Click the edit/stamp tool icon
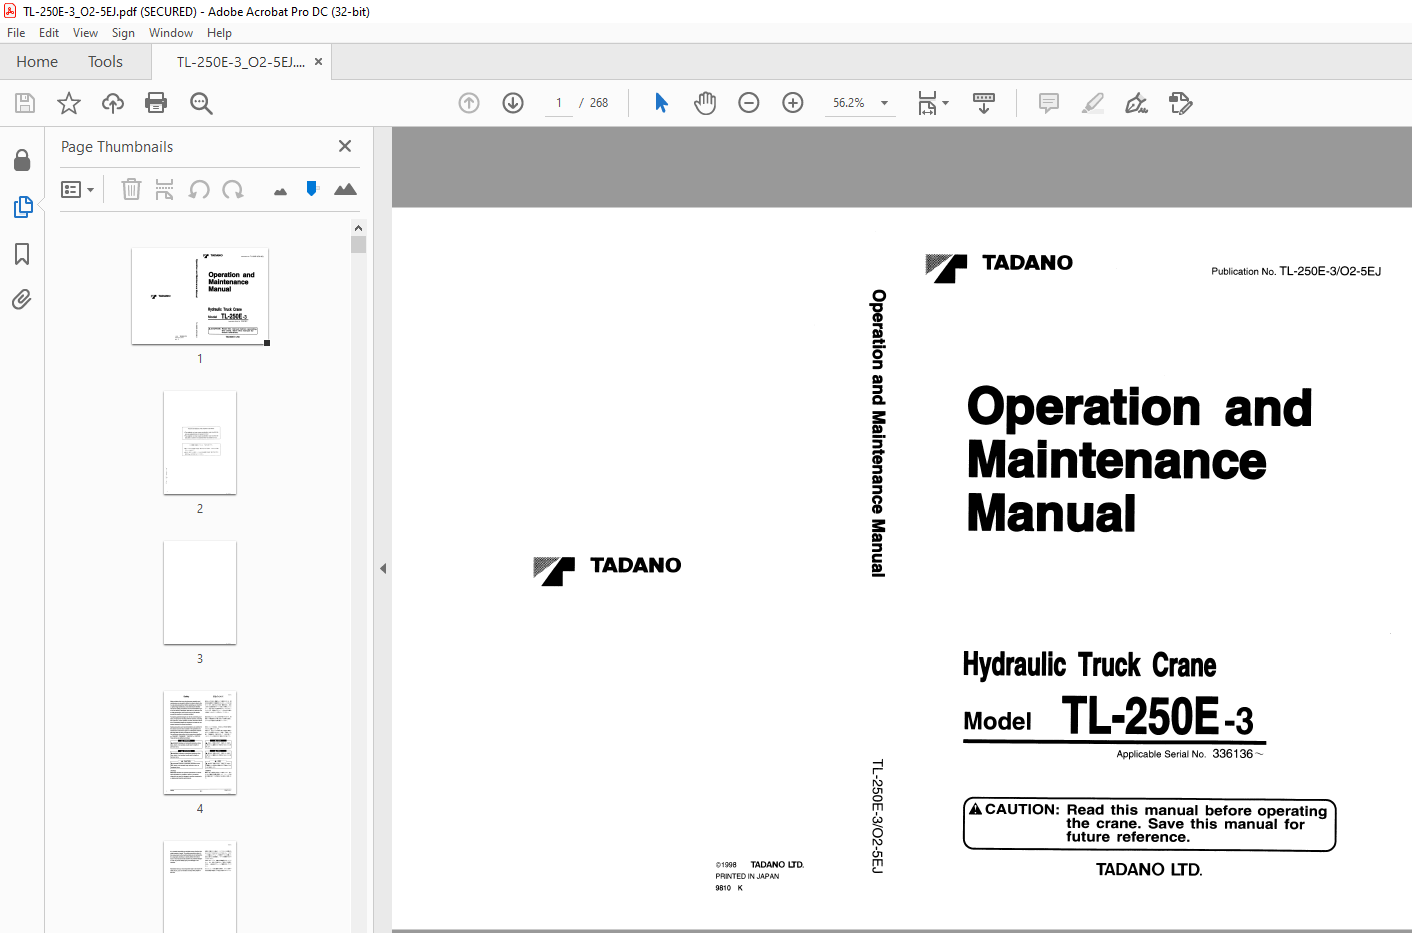This screenshot has height=933, width=1412. [x=1181, y=103]
